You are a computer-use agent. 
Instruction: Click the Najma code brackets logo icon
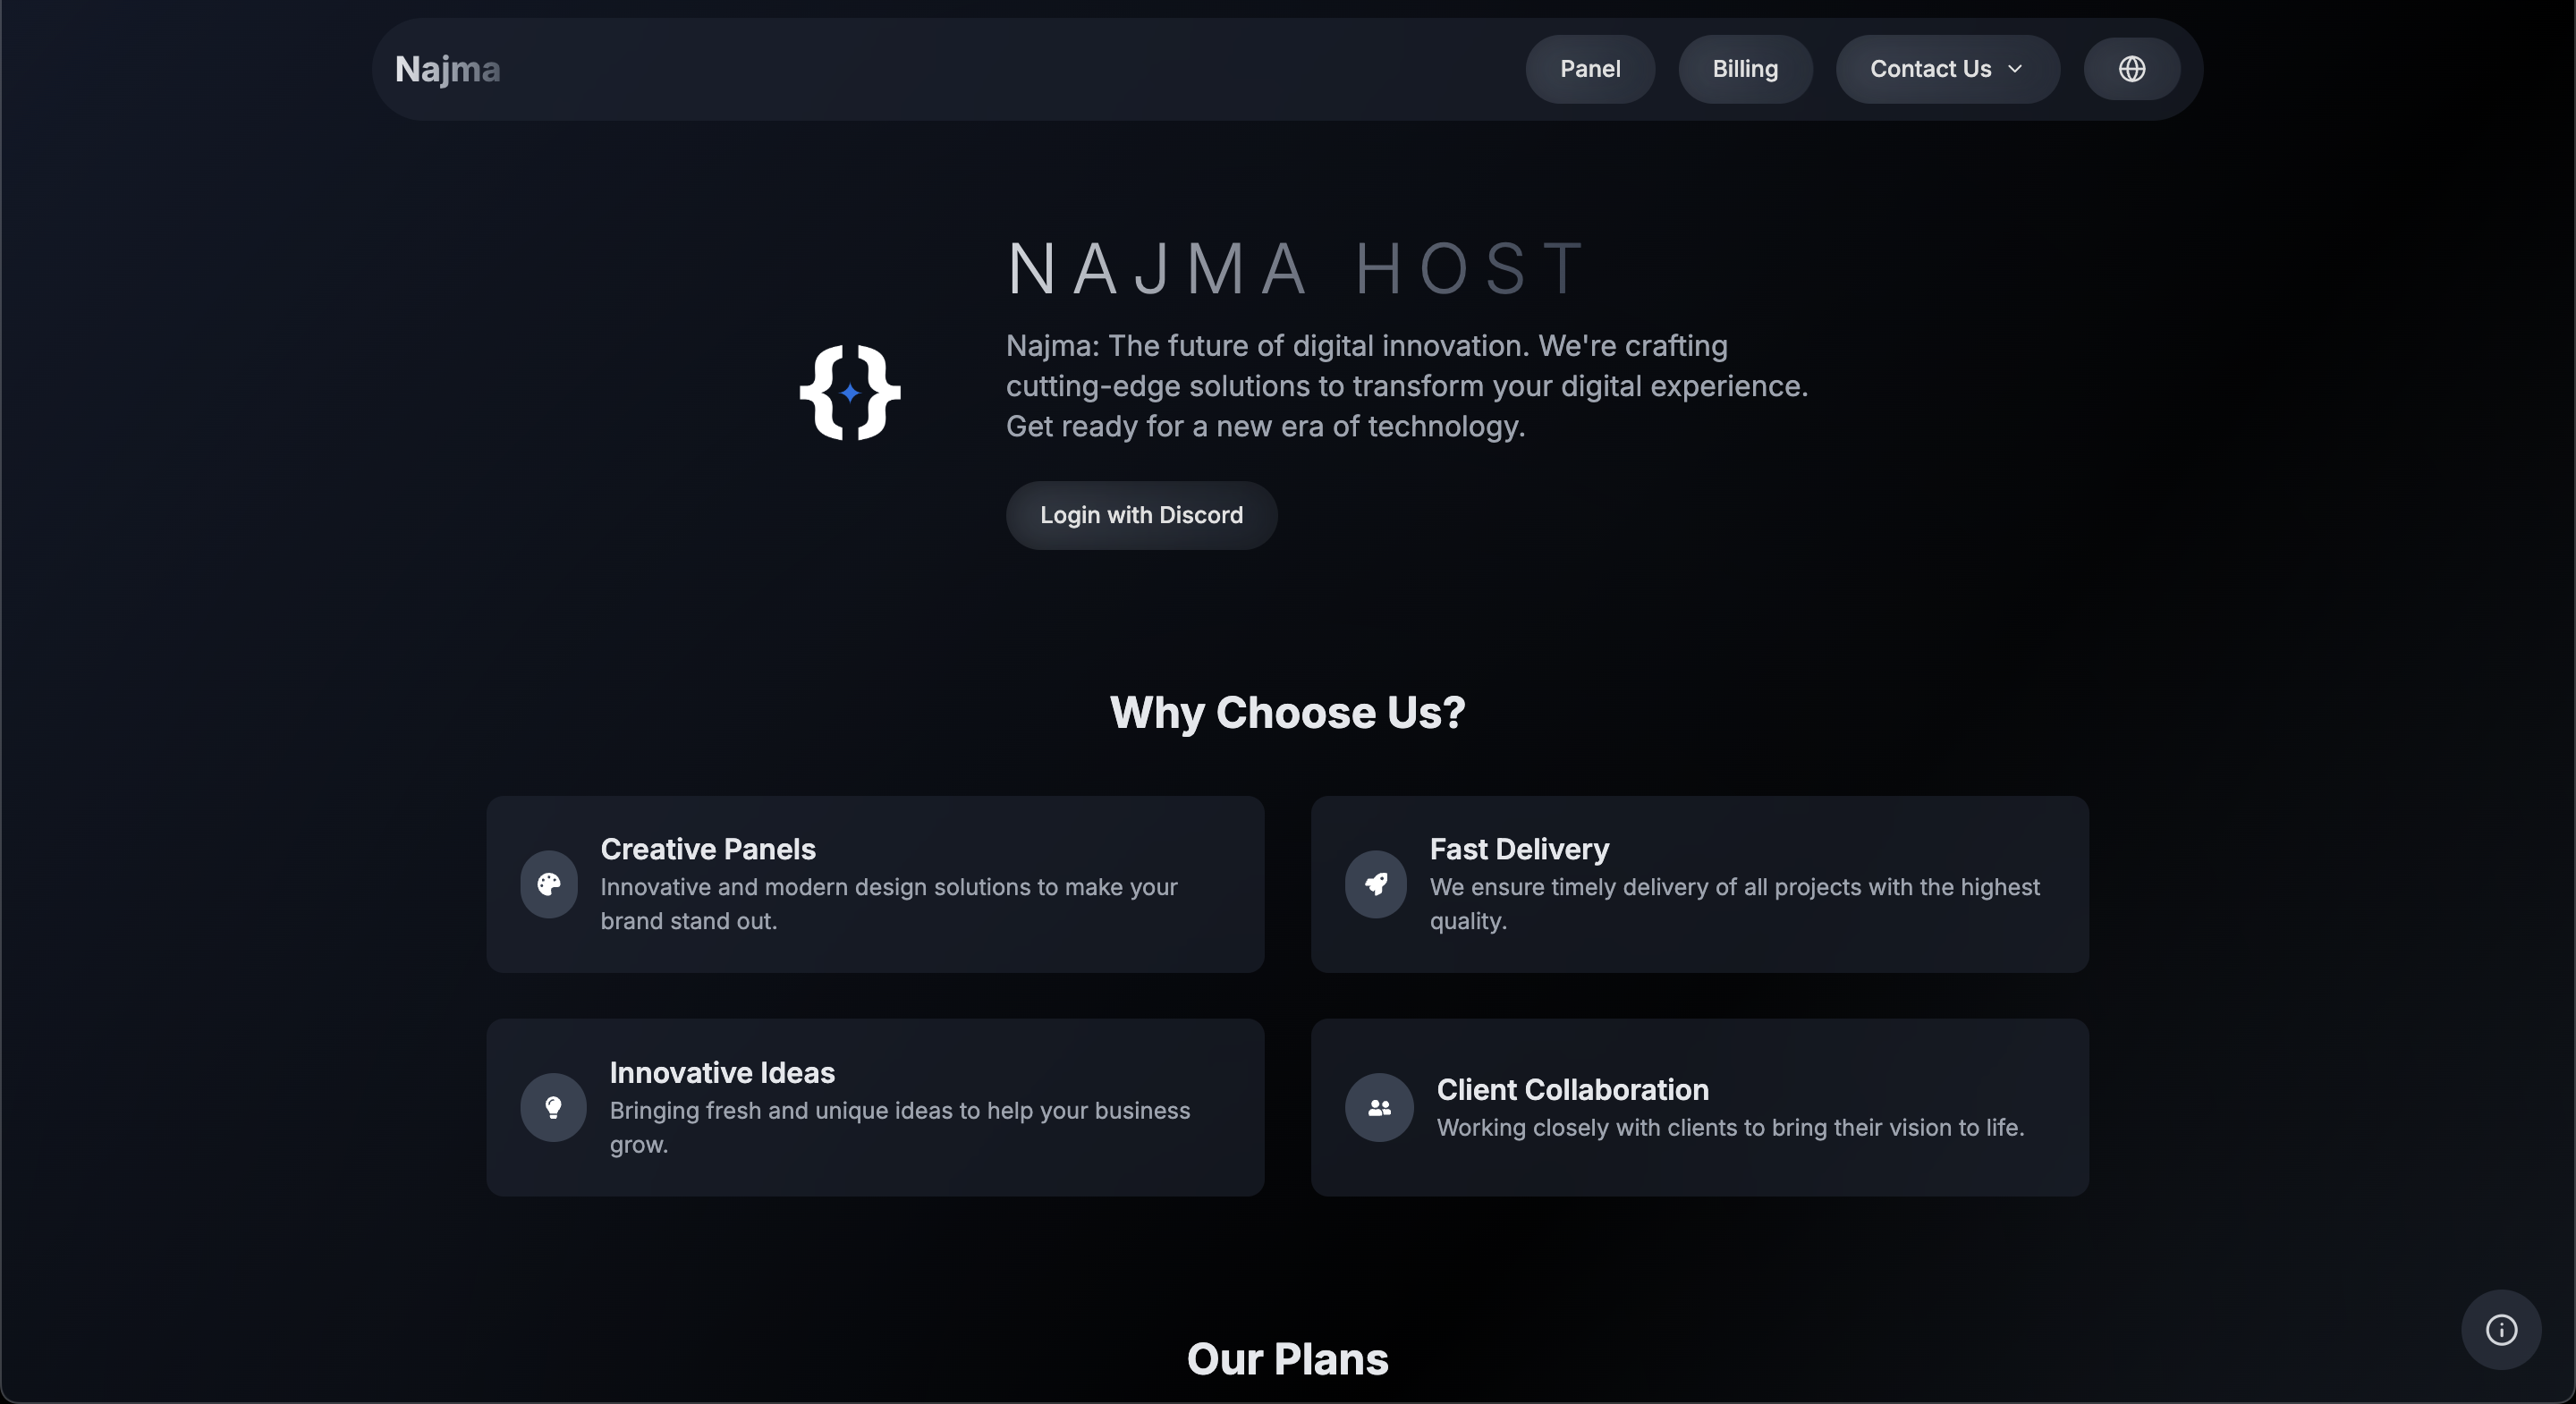pyautogui.click(x=849, y=392)
